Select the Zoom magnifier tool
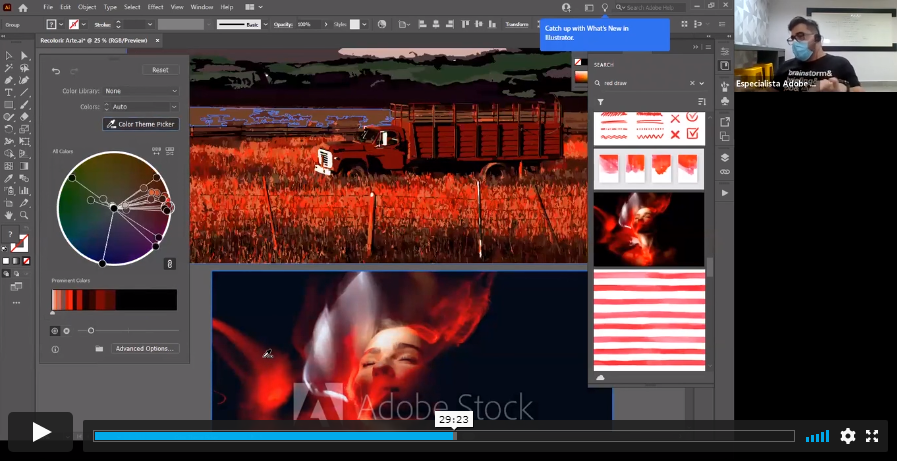 [24, 215]
